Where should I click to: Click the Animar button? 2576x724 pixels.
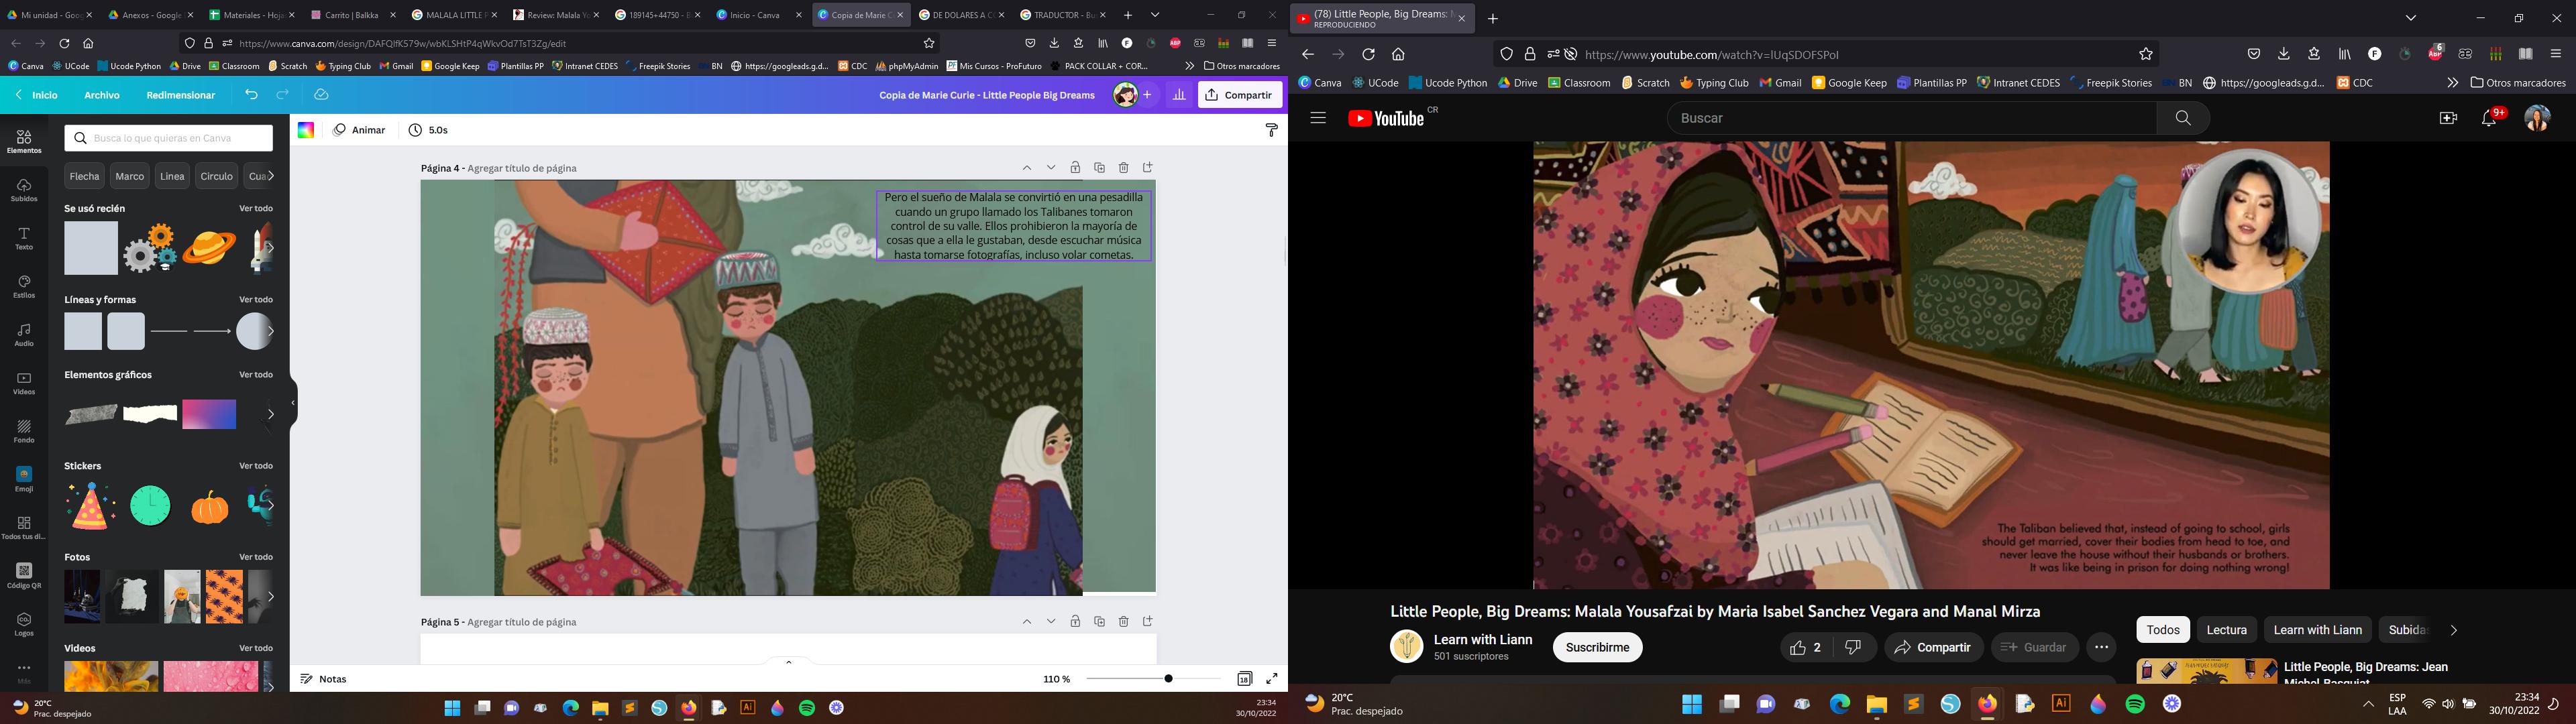360,130
